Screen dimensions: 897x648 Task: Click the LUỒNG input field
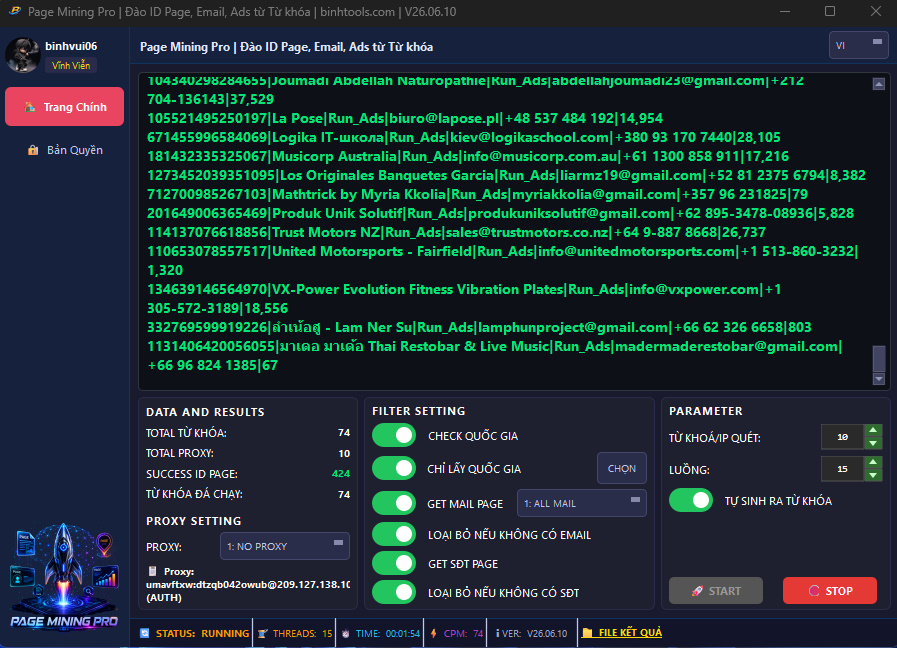click(842, 469)
